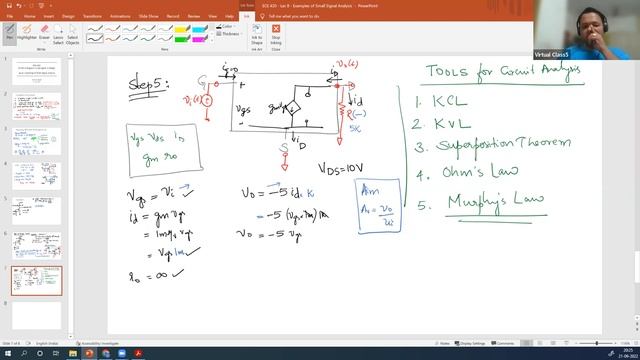Click Ink to Shape button
The width and height of the screenshot is (640, 360).
coord(257,34)
